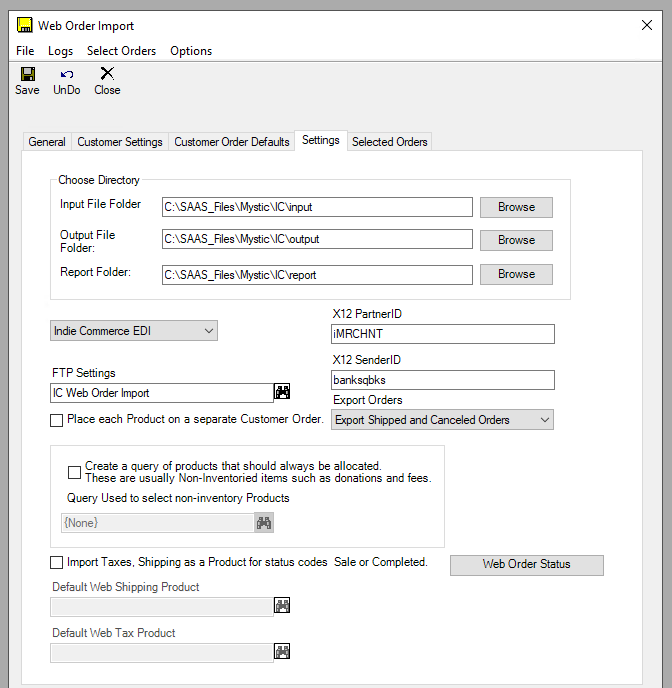Click the Report Folder path field
This screenshot has height=688, width=672.
pos(317,275)
